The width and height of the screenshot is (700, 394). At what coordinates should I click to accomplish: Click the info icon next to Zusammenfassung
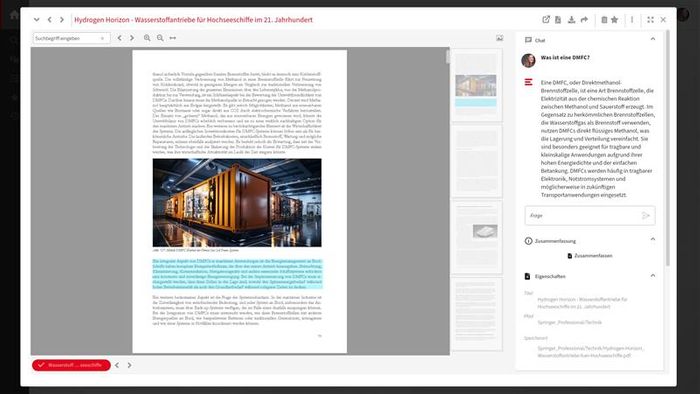(528, 241)
